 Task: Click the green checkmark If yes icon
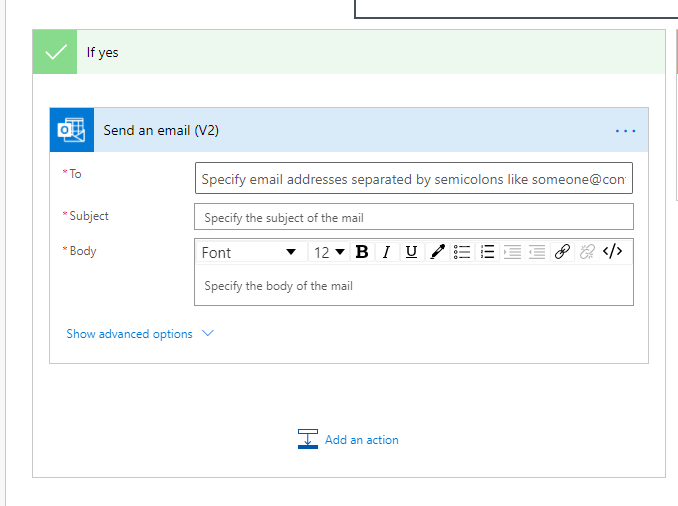[x=55, y=52]
